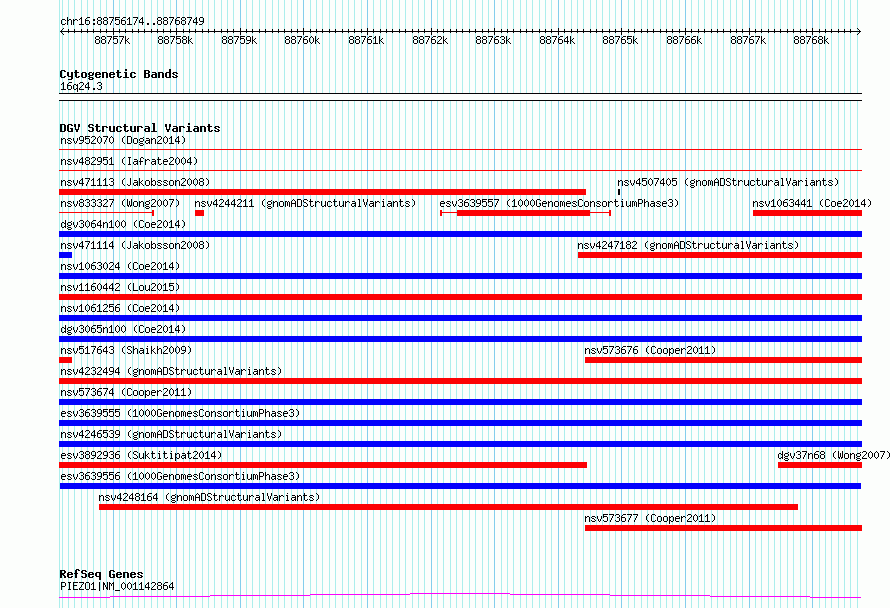890x608 pixels.
Task: Select the dgv37n68 (Wong2007) red bar
Action: [x=820, y=465]
